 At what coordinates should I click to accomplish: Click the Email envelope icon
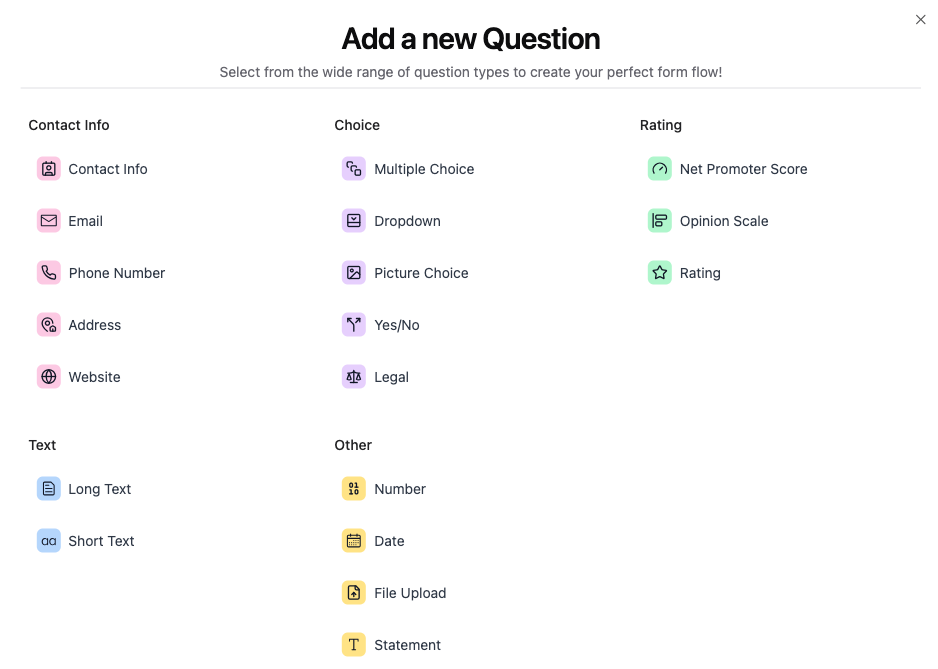pos(48,221)
